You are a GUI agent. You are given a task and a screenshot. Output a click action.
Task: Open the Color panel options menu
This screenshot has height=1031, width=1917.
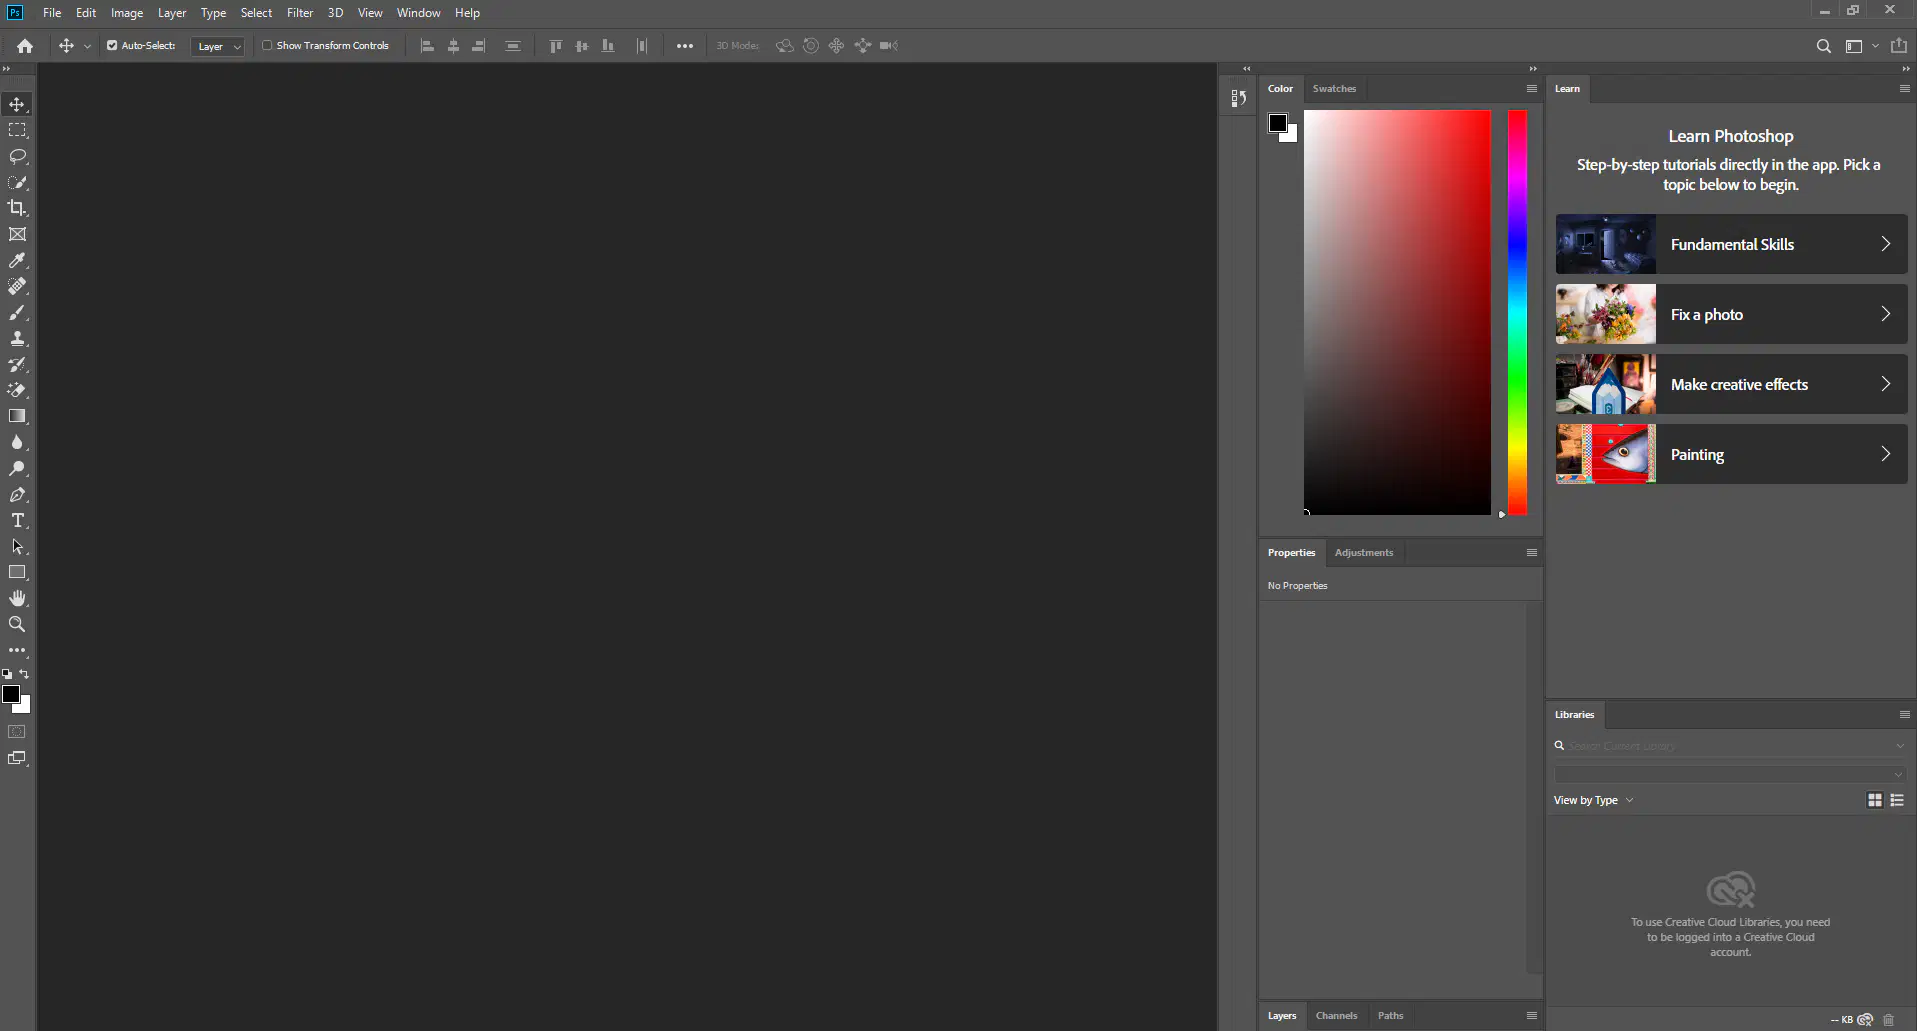tap(1531, 89)
